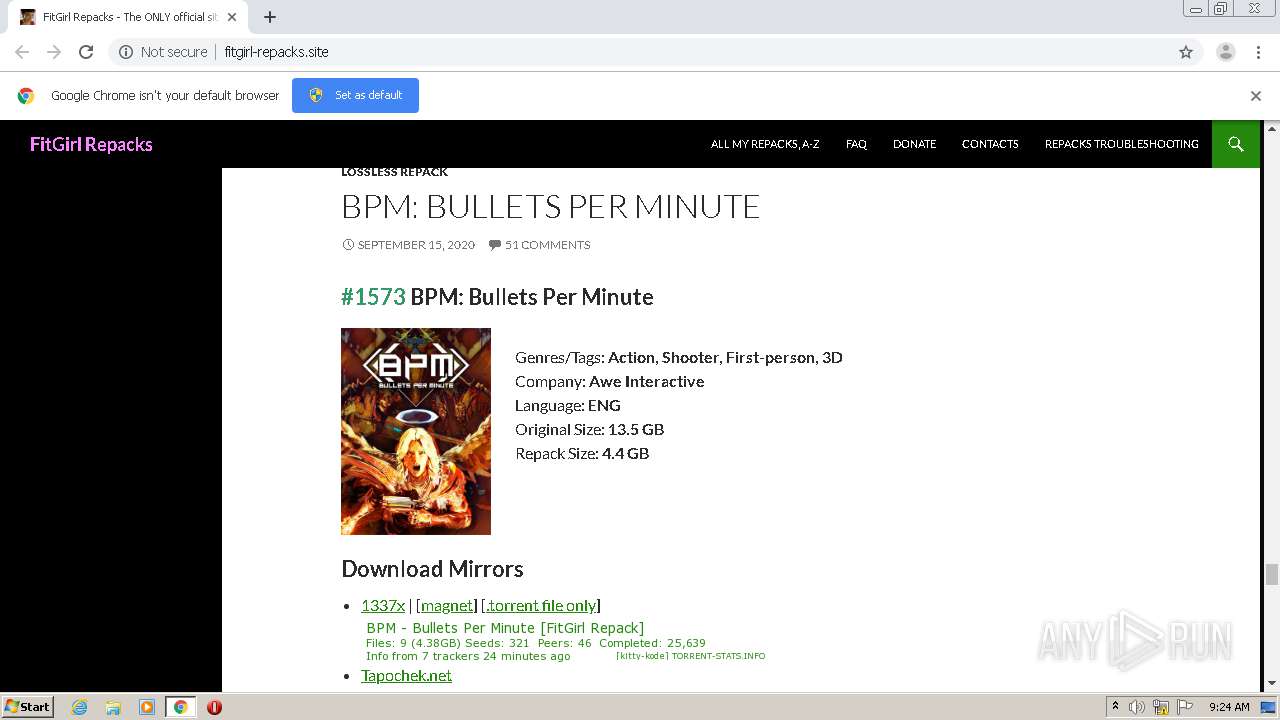This screenshot has width=1280, height=720.
Task: Click the Original Size: 13.5 GB text
Action: click(x=589, y=429)
